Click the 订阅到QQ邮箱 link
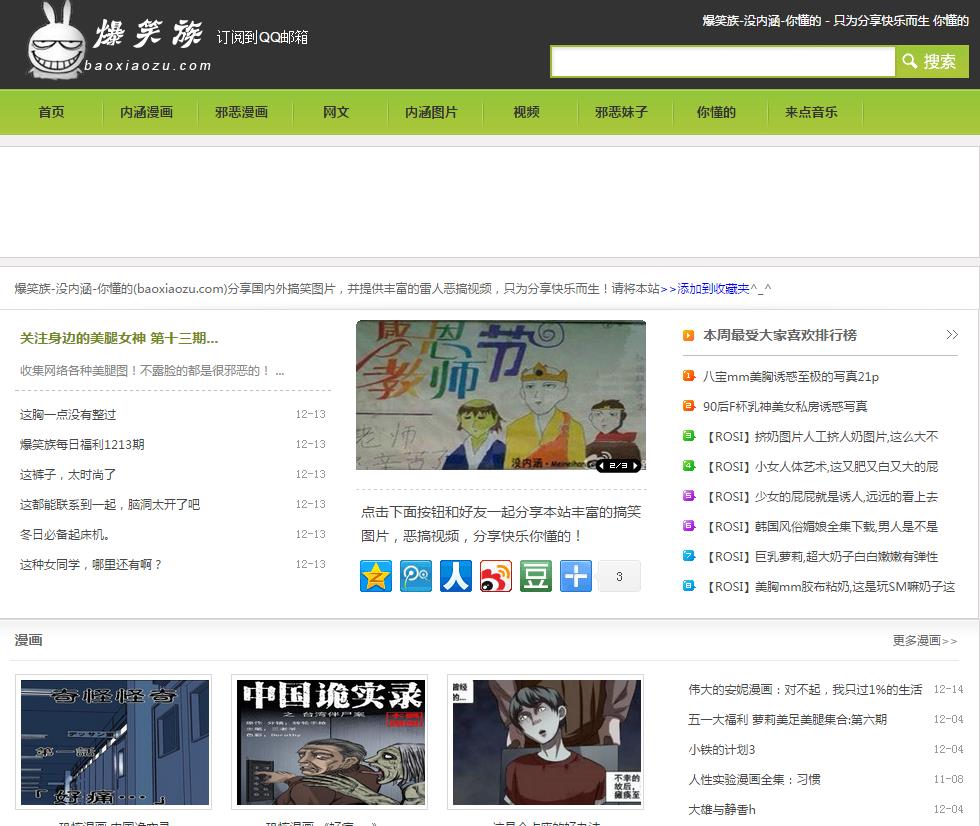This screenshot has height=826, width=980. click(262, 37)
